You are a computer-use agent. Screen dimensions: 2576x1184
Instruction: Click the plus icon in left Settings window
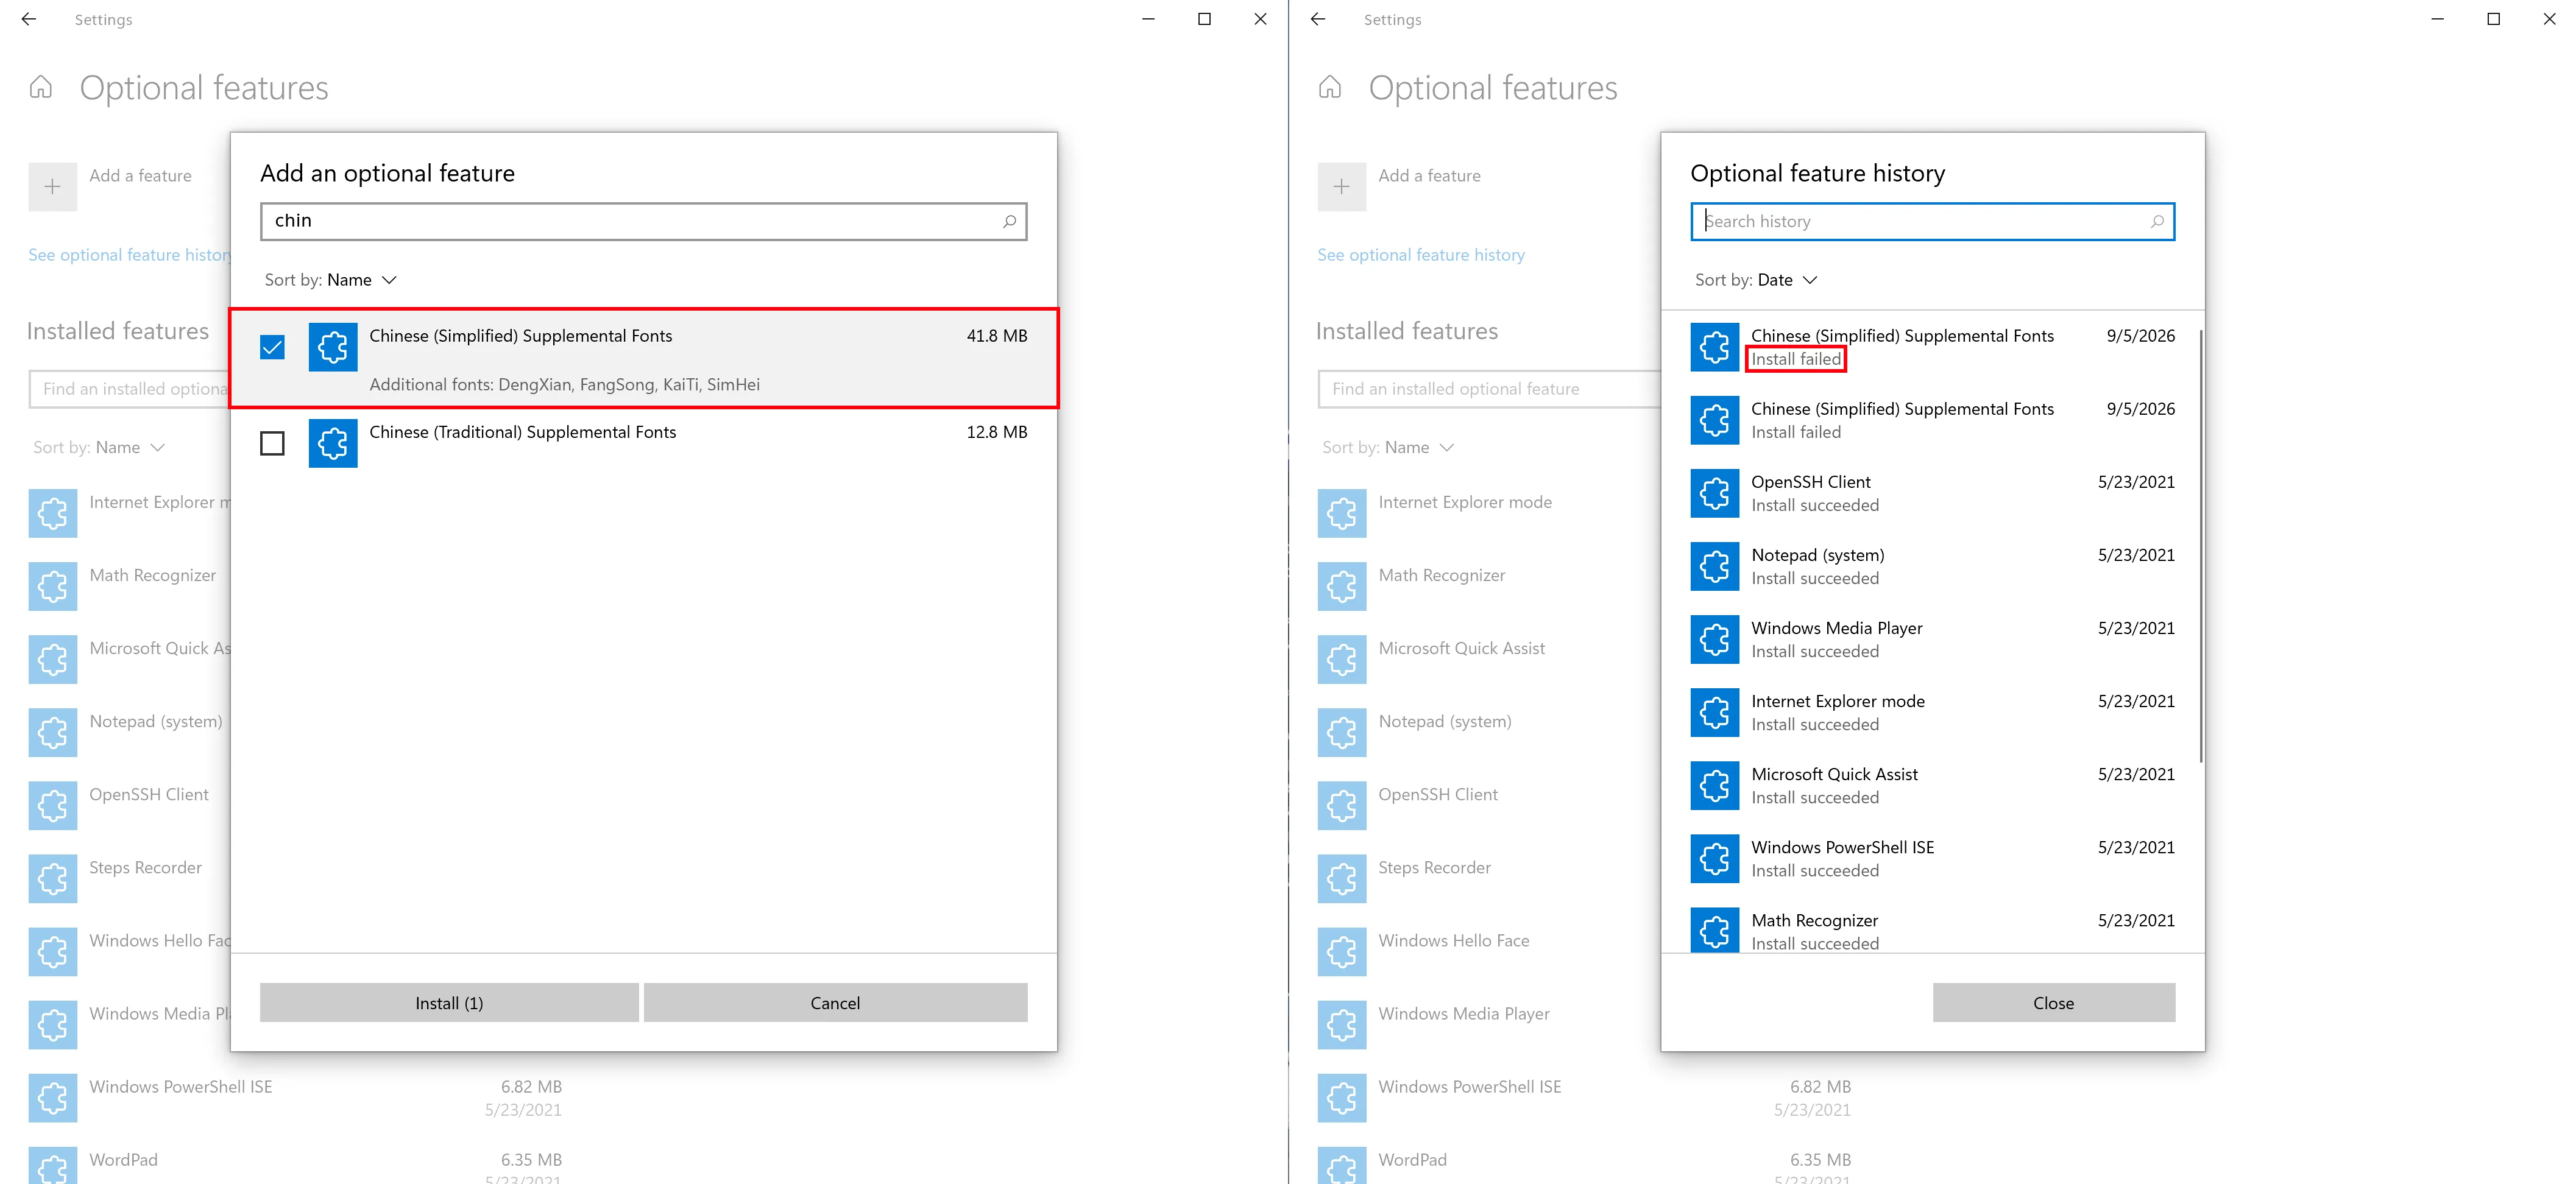[x=53, y=187]
